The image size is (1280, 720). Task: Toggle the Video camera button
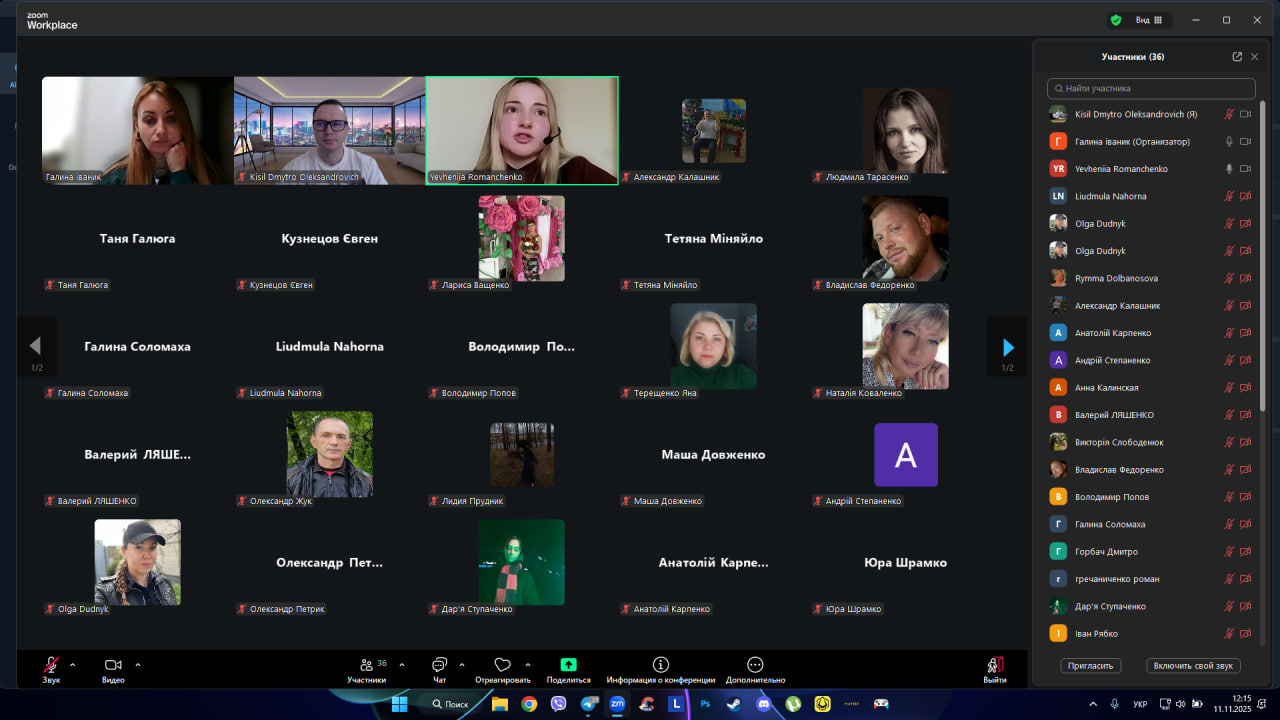[x=113, y=665]
